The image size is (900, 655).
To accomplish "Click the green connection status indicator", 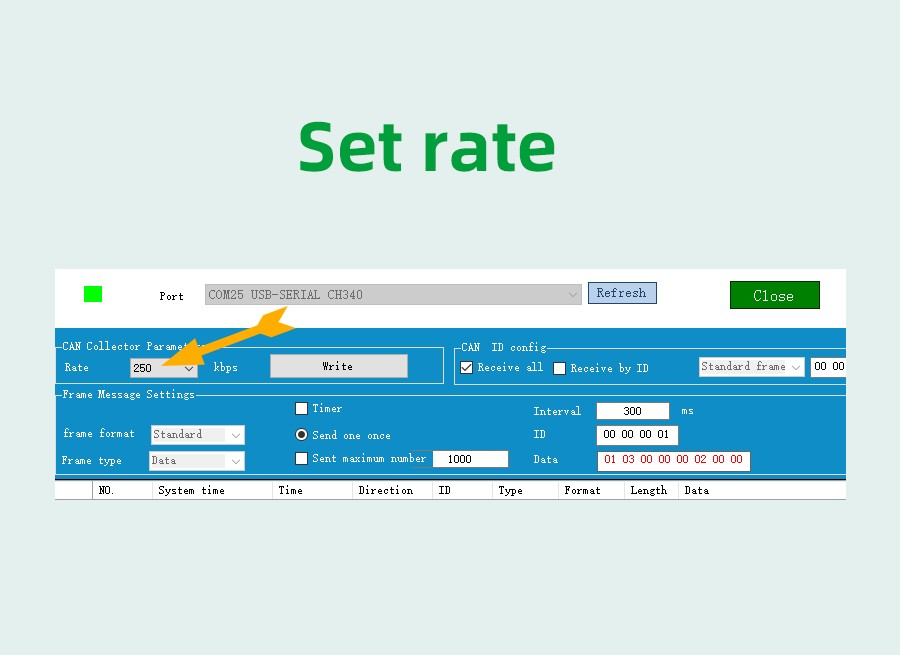I will point(93,294).
